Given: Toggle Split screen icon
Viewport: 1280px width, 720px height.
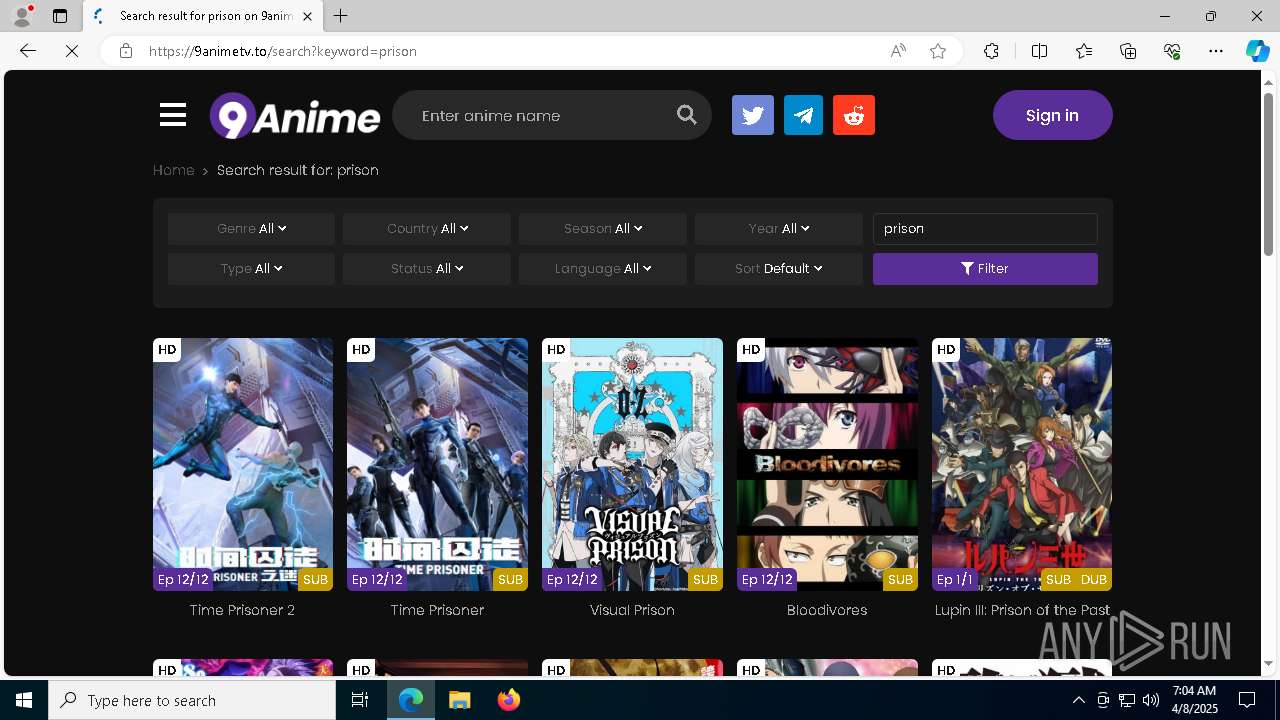Looking at the screenshot, I should coord(1039,51).
